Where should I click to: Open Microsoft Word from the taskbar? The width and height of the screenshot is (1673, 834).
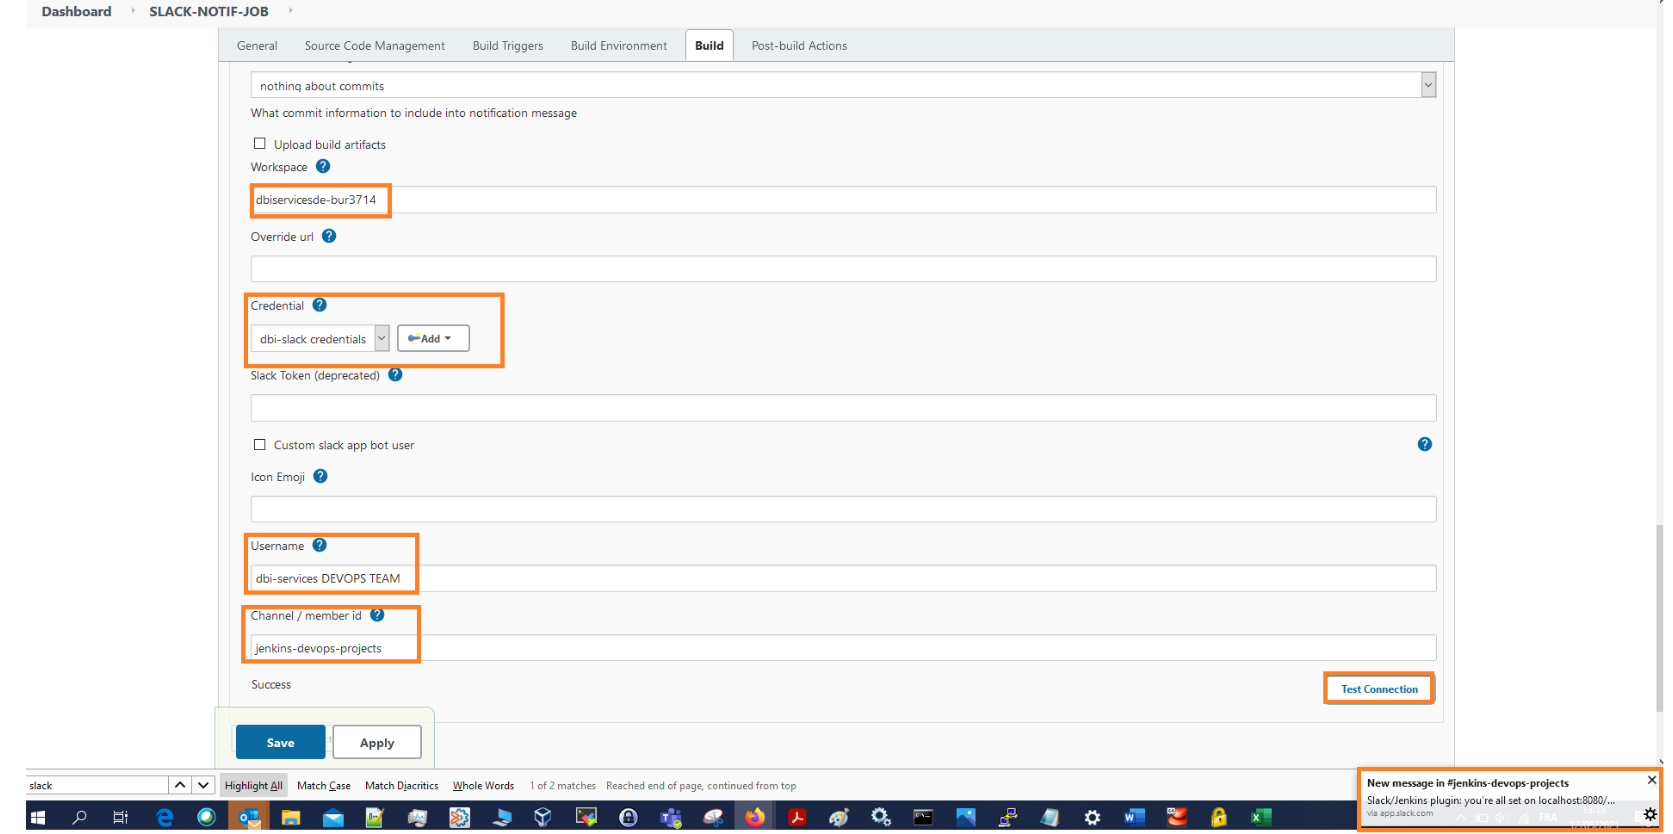1134,817
